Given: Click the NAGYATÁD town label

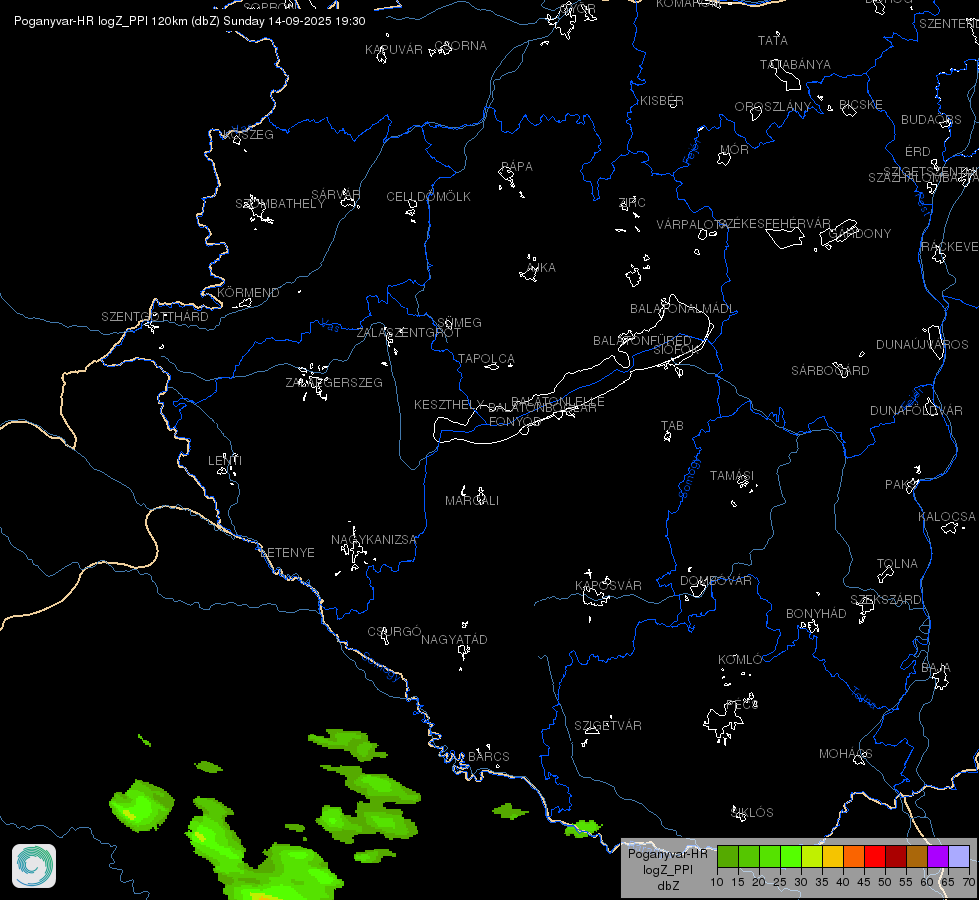Looking at the screenshot, I should coord(455,640).
